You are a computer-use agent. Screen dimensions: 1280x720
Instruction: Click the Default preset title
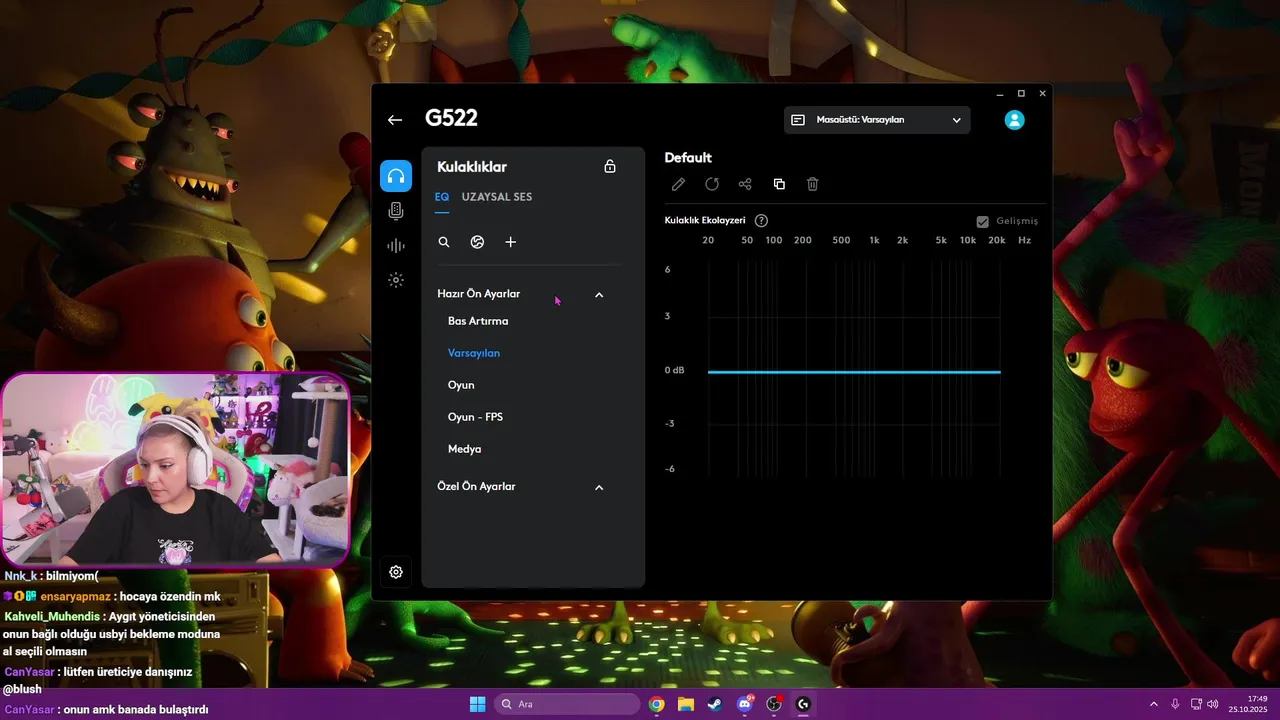(x=688, y=158)
